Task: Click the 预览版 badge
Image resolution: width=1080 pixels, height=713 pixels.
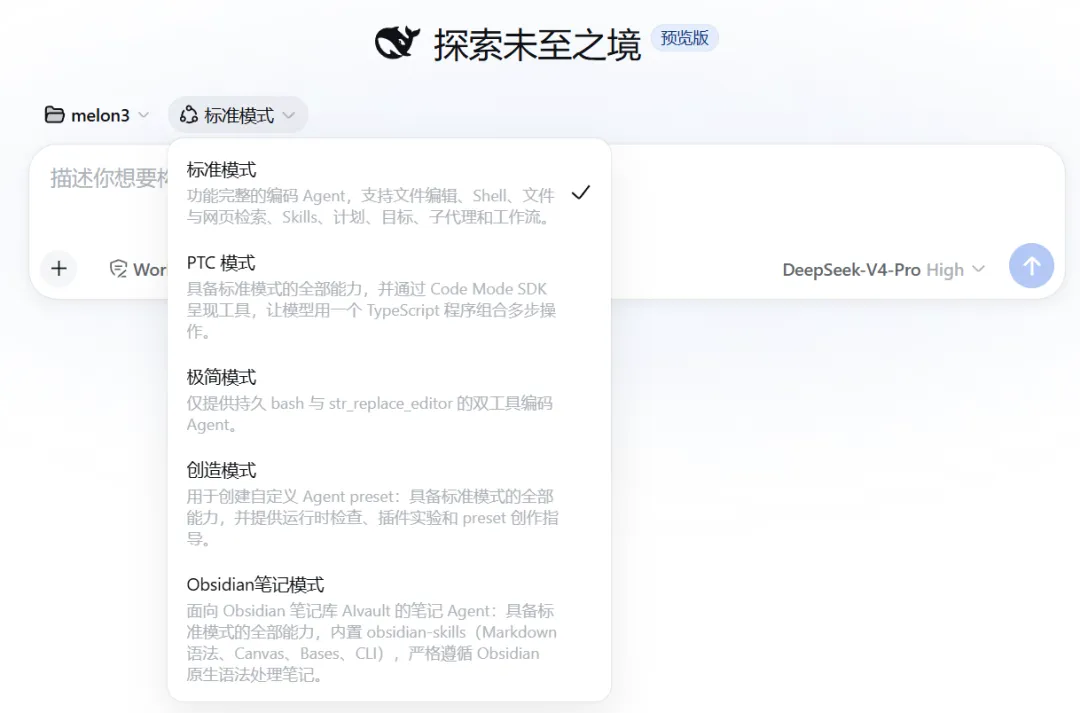Action: (x=685, y=38)
